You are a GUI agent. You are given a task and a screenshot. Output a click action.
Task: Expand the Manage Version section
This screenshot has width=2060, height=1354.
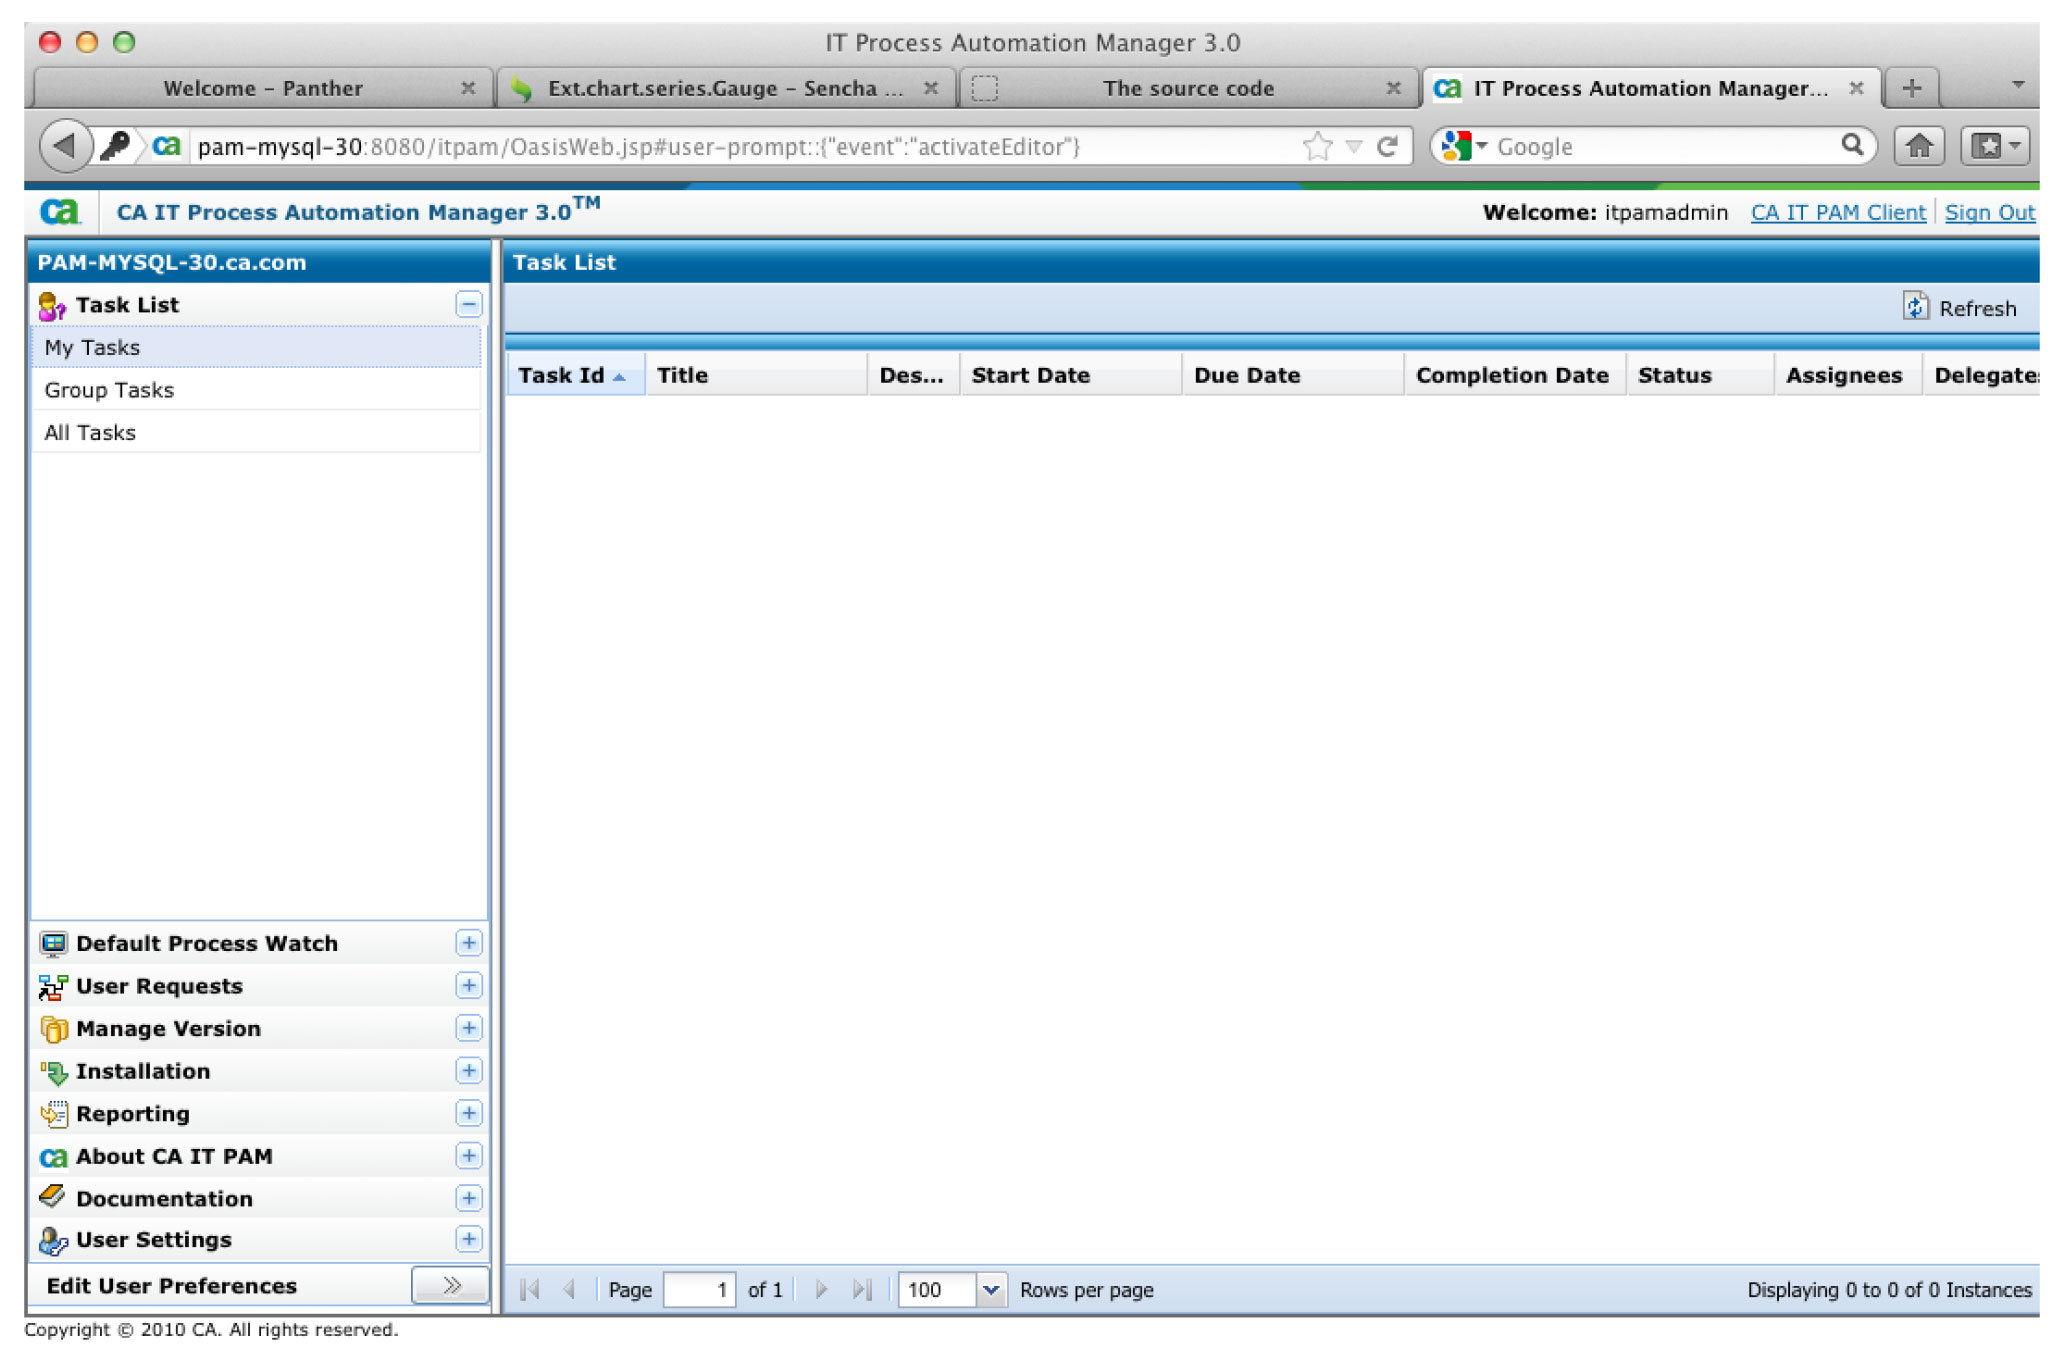point(467,1029)
